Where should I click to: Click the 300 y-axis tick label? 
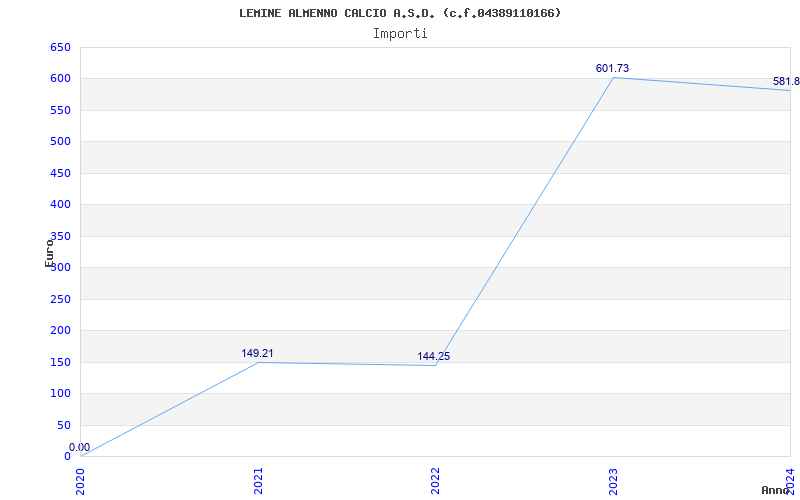pyautogui.click(x=60, y=267)
